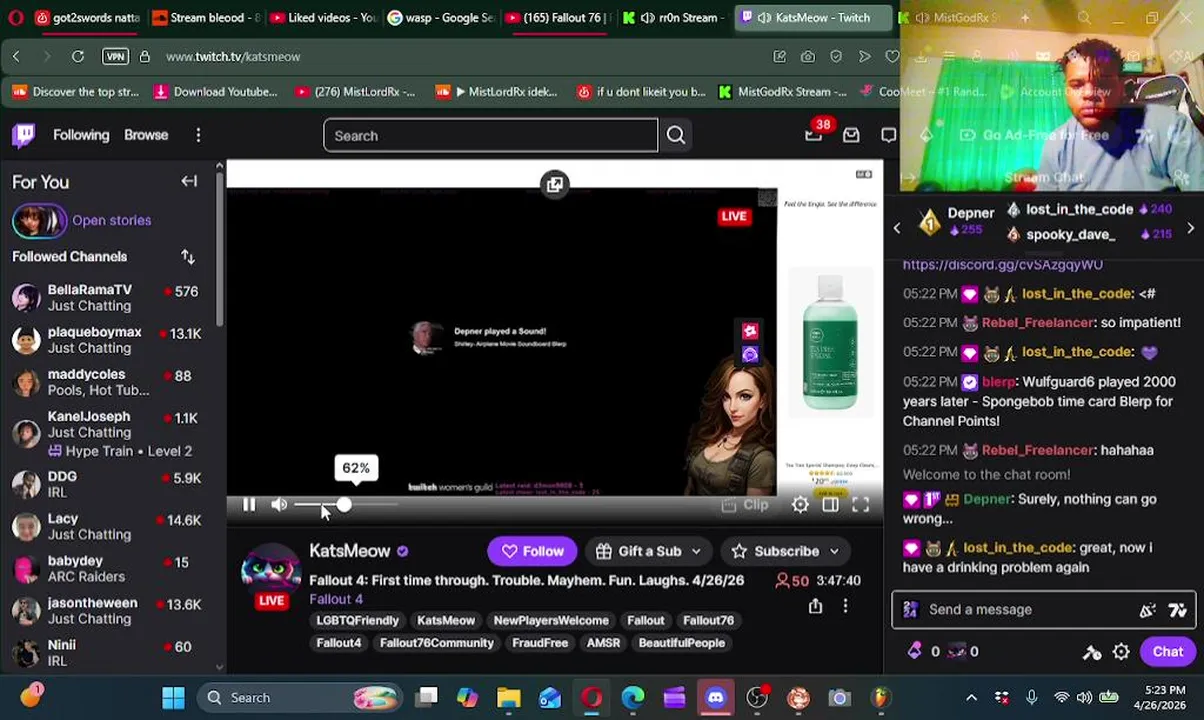Switch to the Stream bleood tab
Screen dimensions: 1204x720
(x=207, y=18)
